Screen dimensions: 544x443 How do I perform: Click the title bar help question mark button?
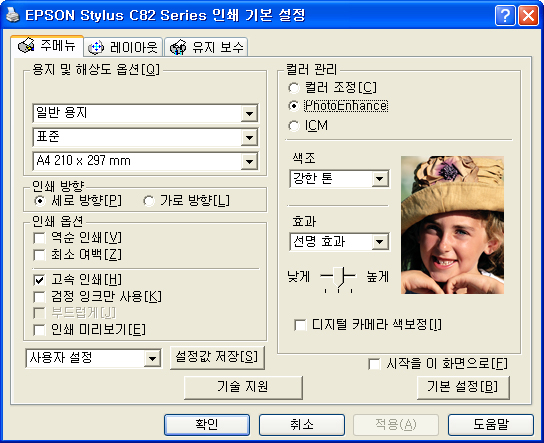tap(505, 16)
